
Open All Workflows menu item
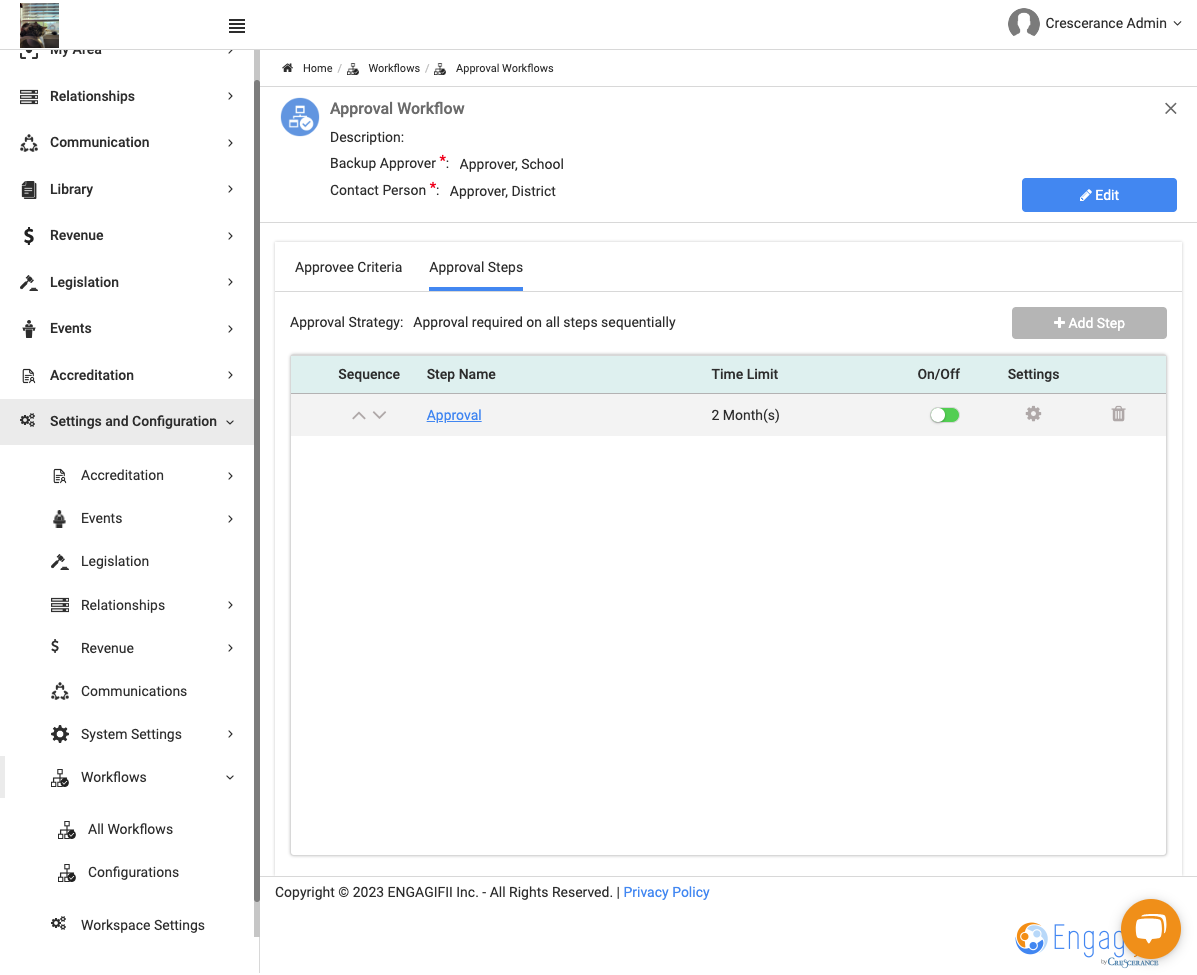point(130,829)
